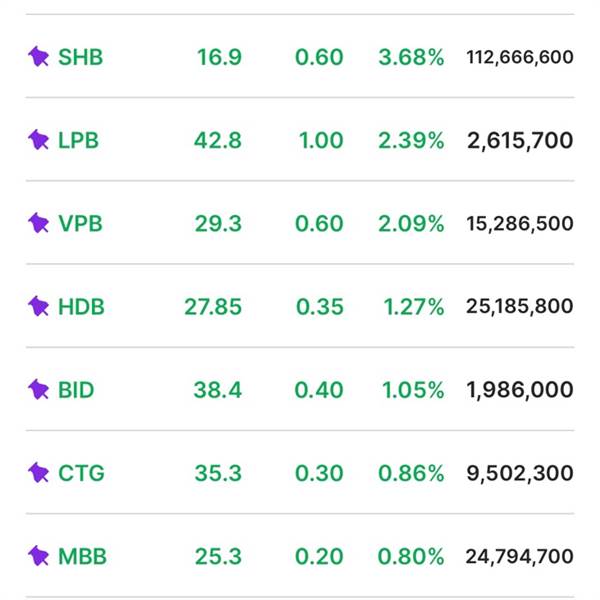The width and height of the screenshot is (600, 600).
Task: Click the purple icon beside VPB
Action: click(38, 223)
